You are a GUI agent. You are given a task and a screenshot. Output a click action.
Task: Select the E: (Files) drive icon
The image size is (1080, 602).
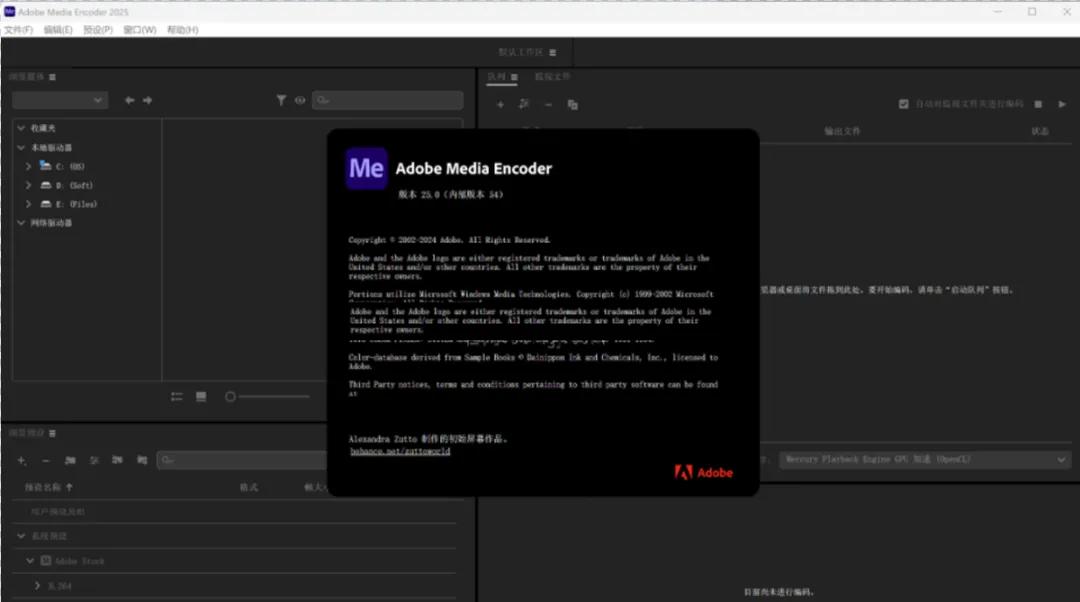[45, 204]
